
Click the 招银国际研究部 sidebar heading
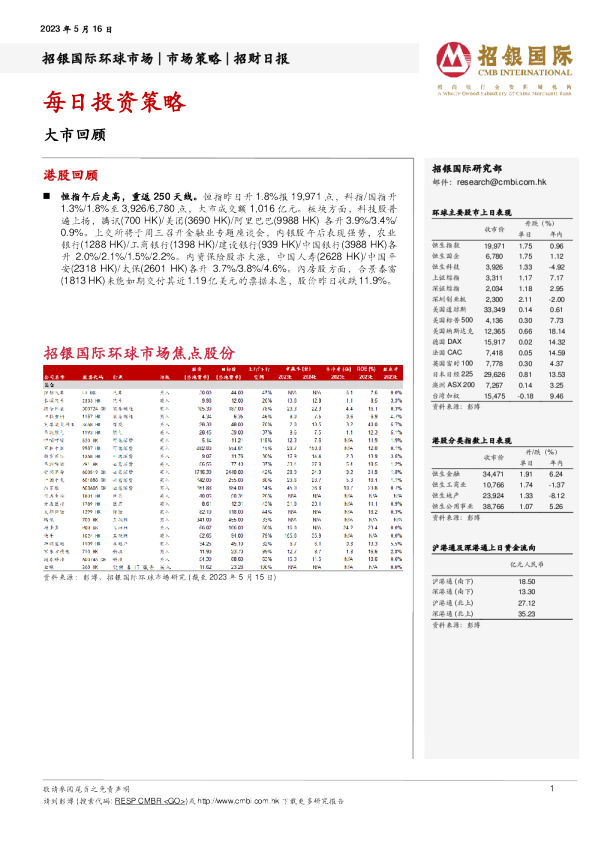coord(467,169)
